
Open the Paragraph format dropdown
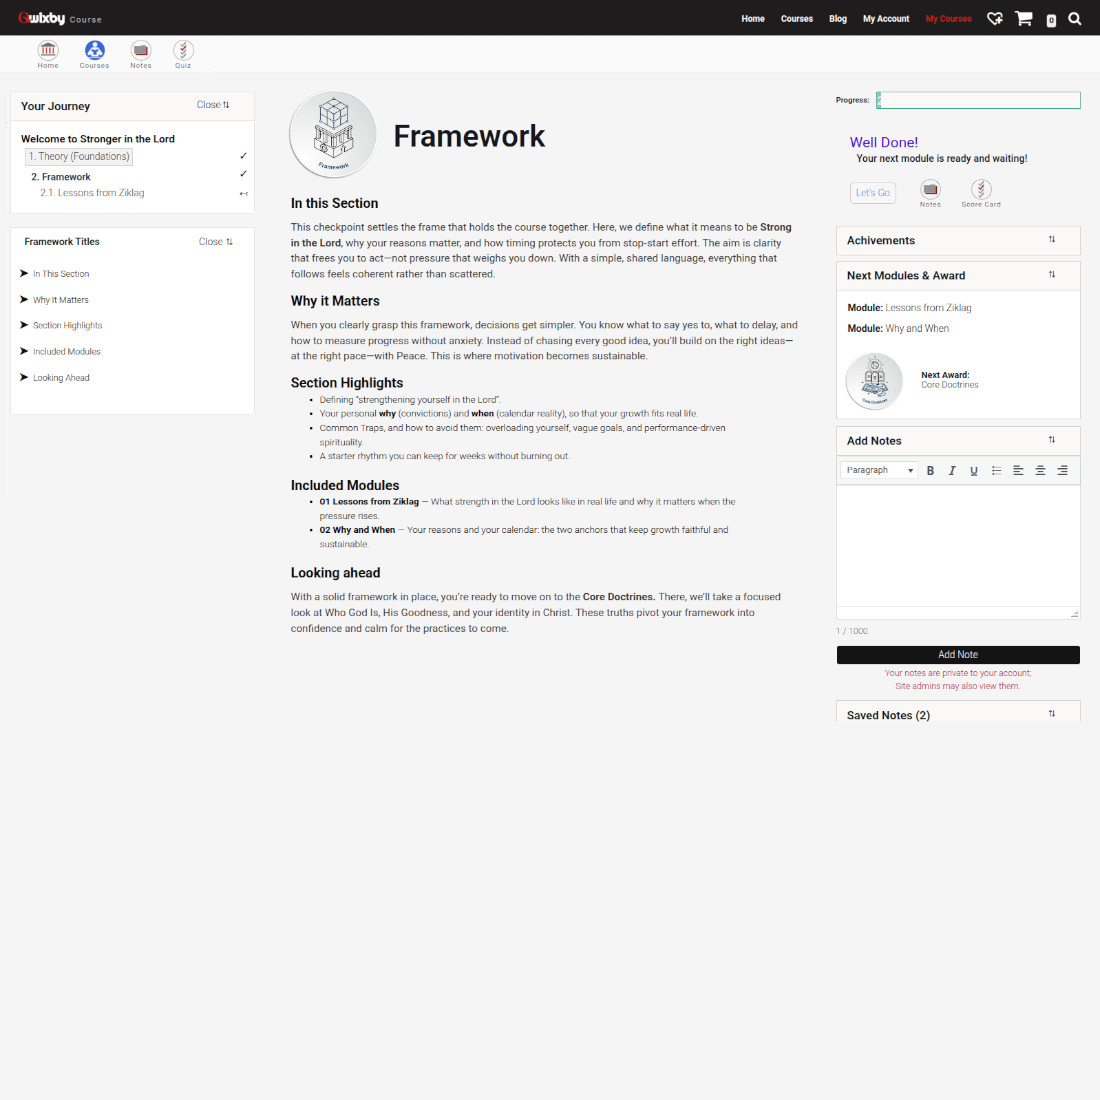879,470
